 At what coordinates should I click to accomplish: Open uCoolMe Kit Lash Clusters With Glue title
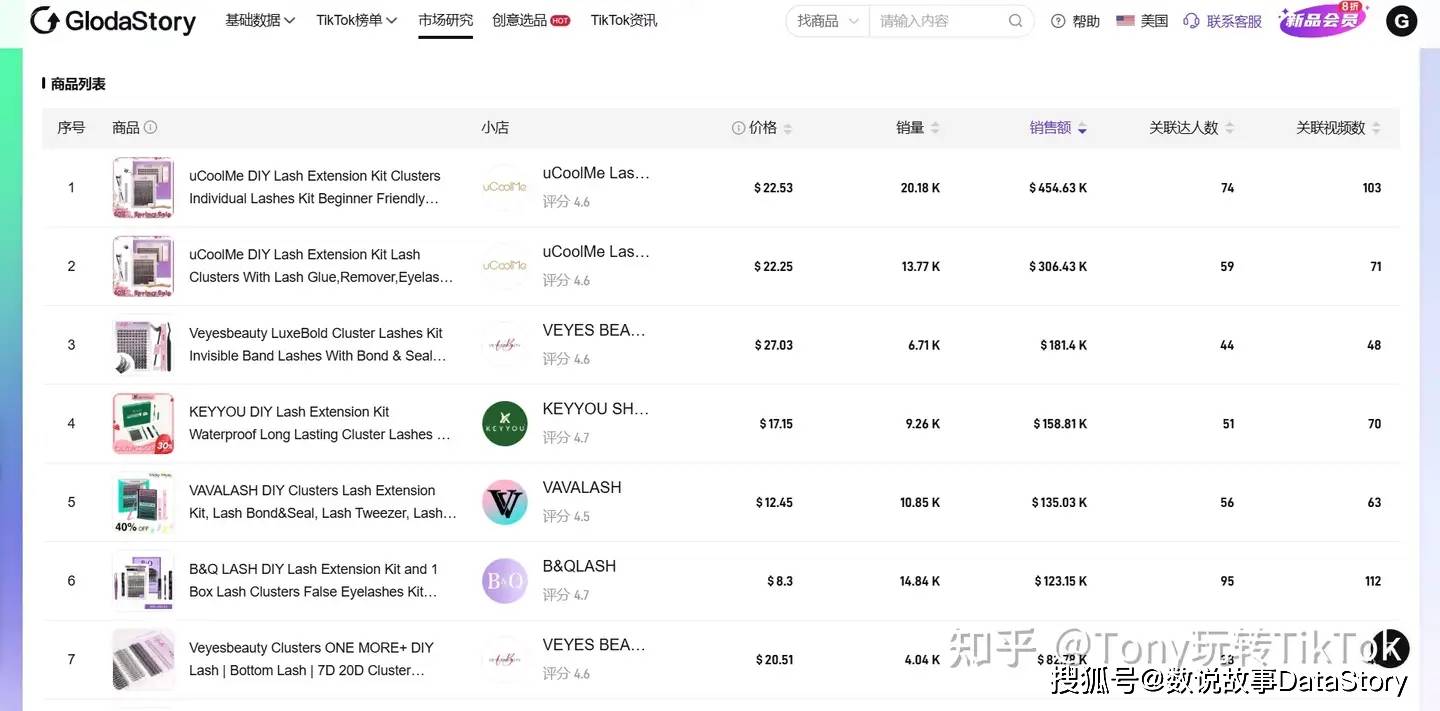pos(321,266)
